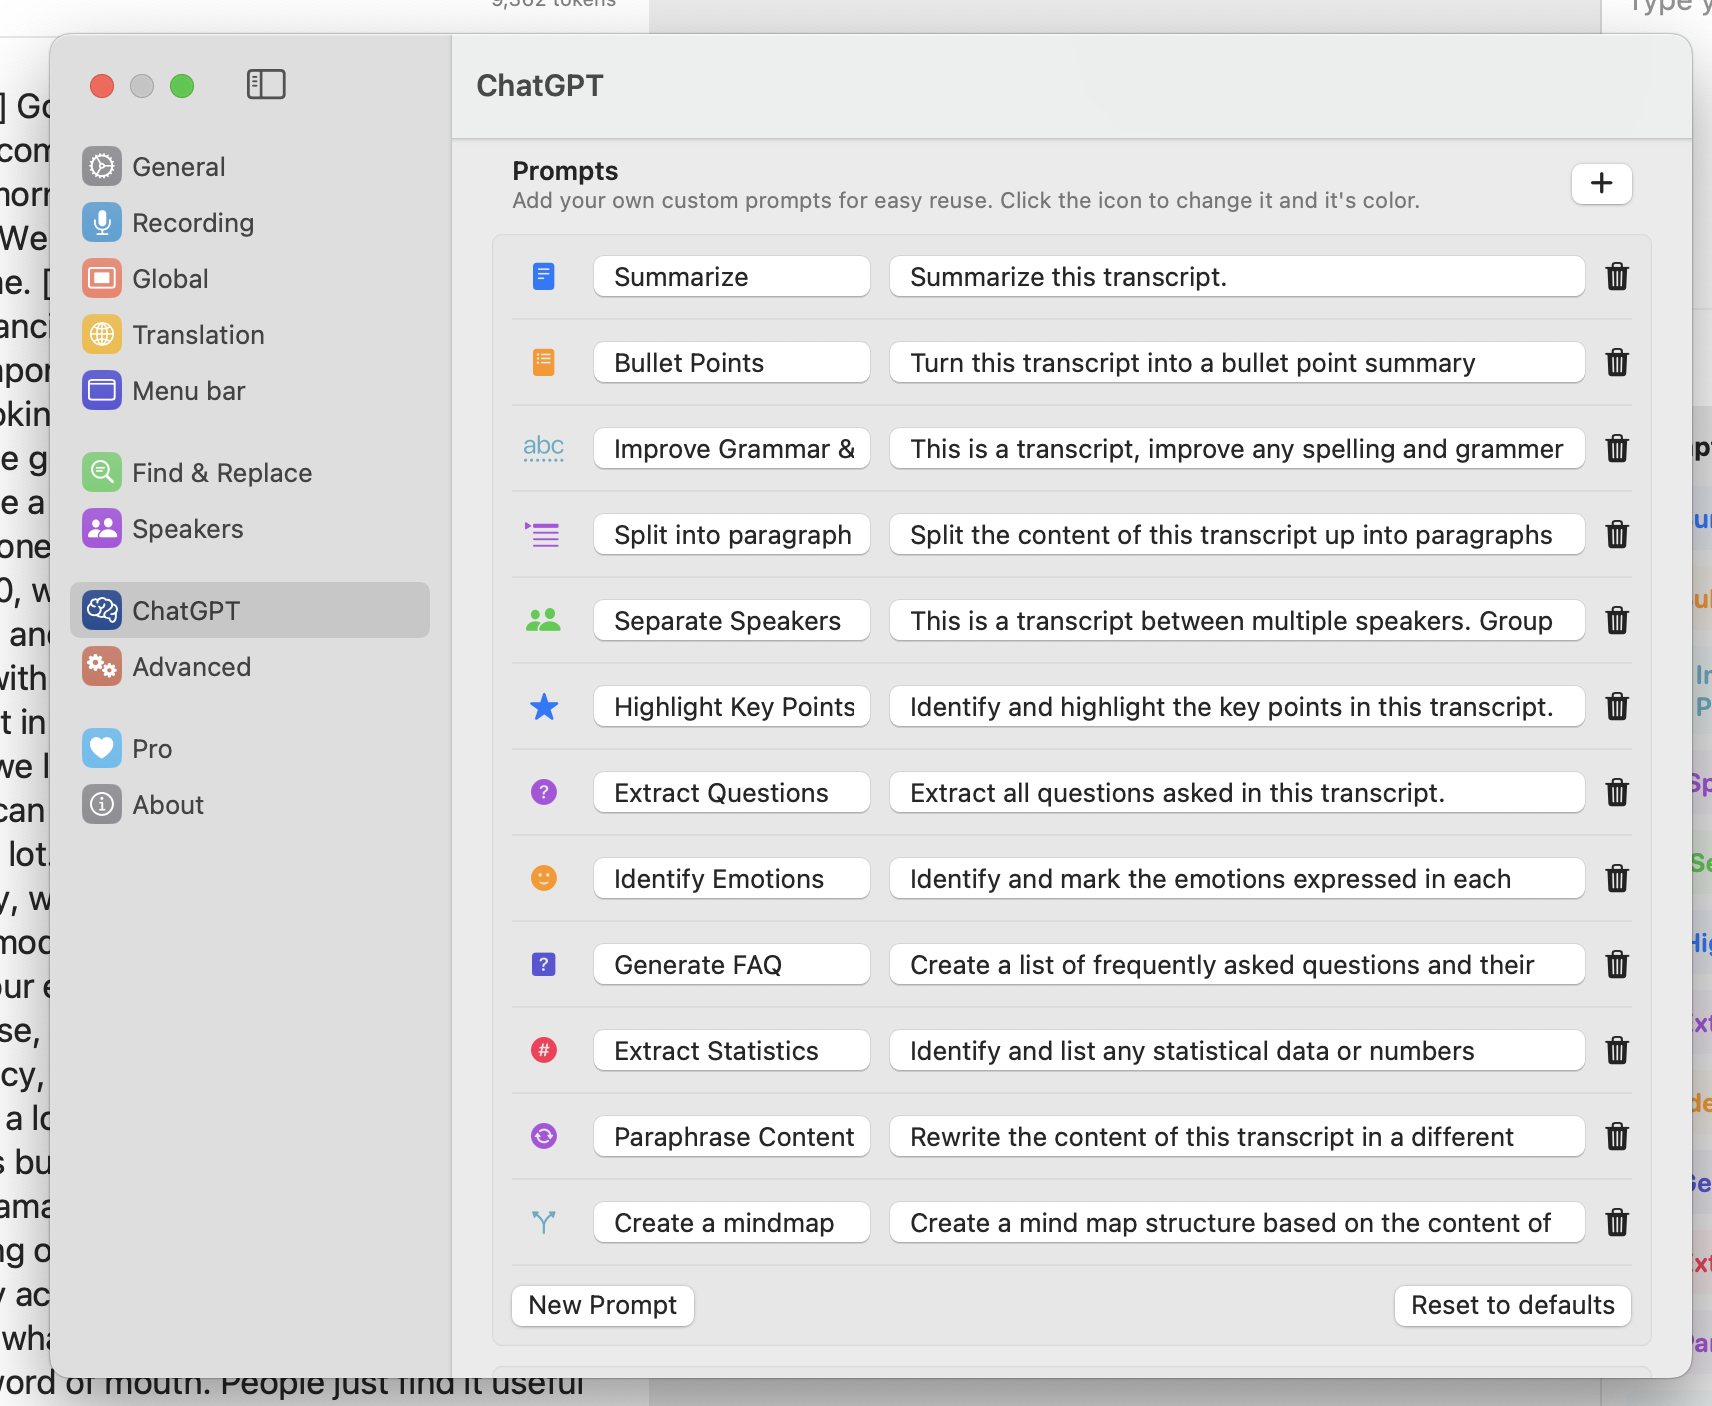The width and height of the screenshot is (1712, 1406).
Task: Click the Create a mindmap branch icon
Action: point(544,1222)
